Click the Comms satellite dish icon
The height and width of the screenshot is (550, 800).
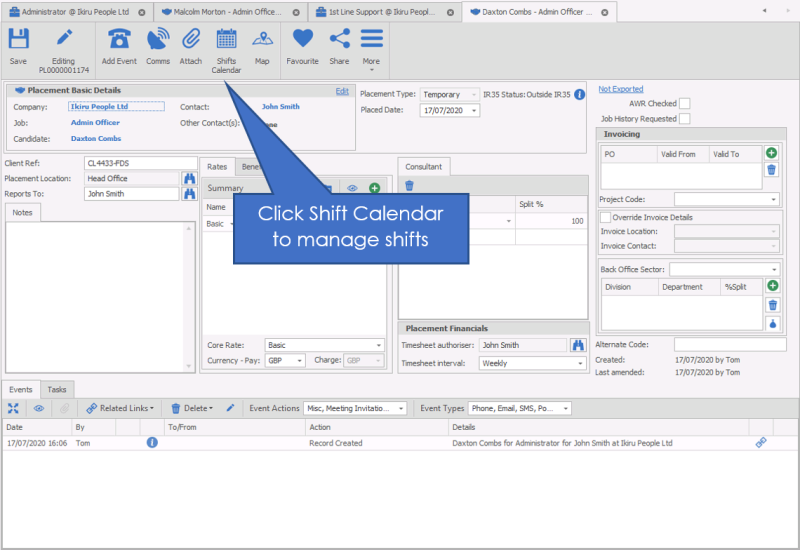tap(158, 47)
